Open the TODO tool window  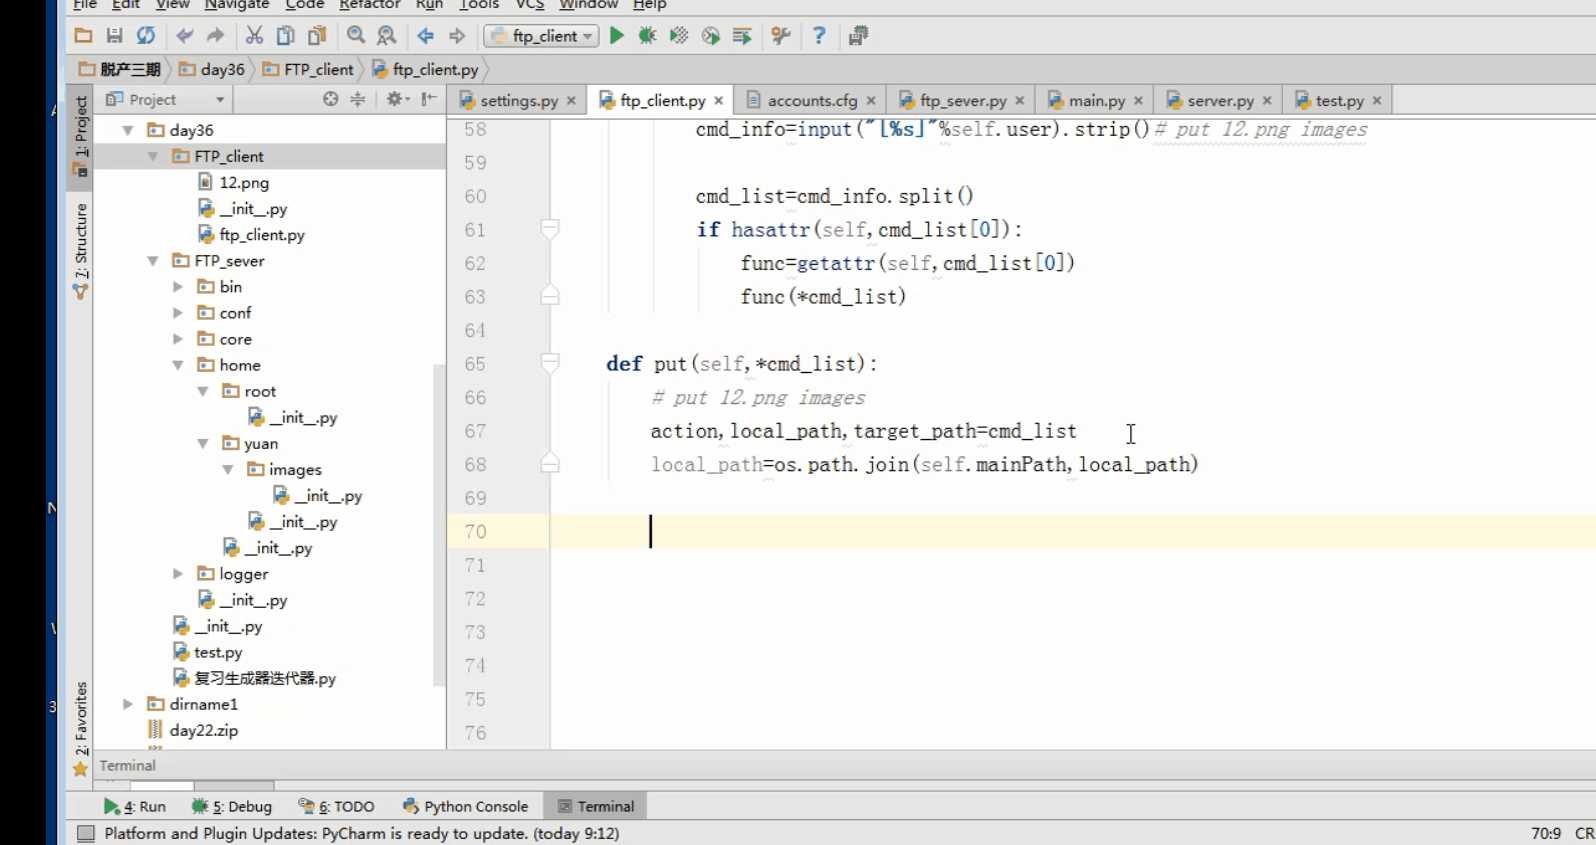(337, 806)
